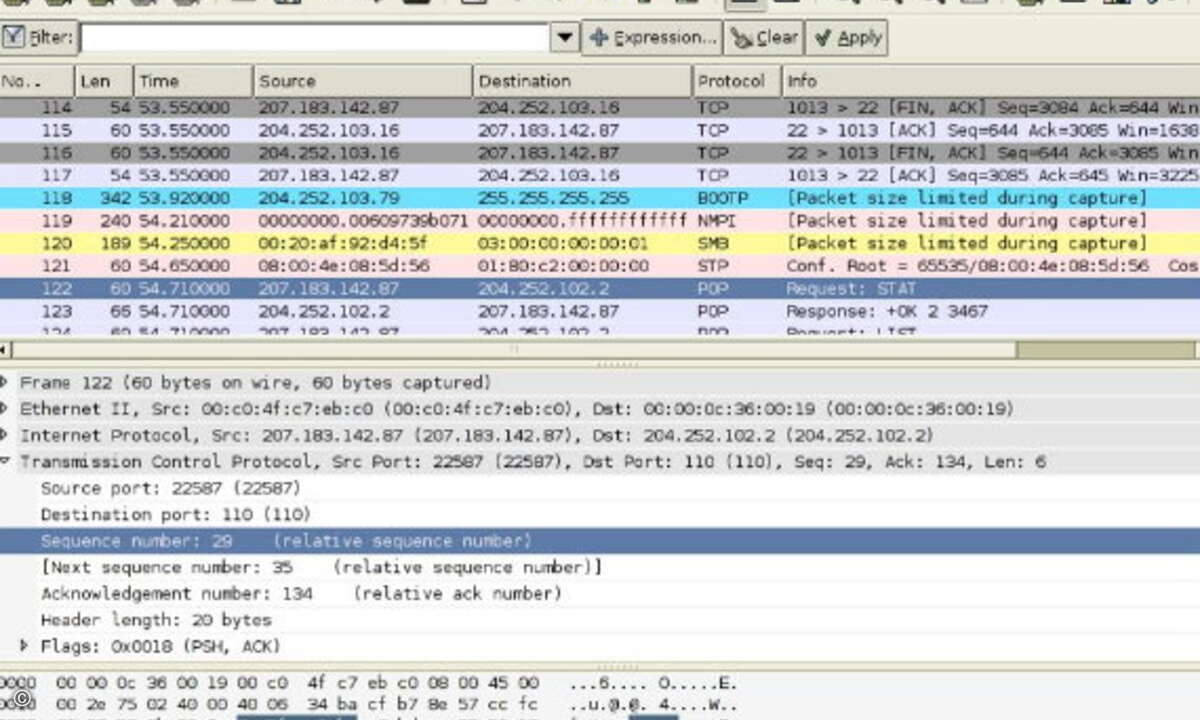Select packet 115 TCP ACK row
The width and height of the screenshot is (1200, 720).
[x=600, y=130]
